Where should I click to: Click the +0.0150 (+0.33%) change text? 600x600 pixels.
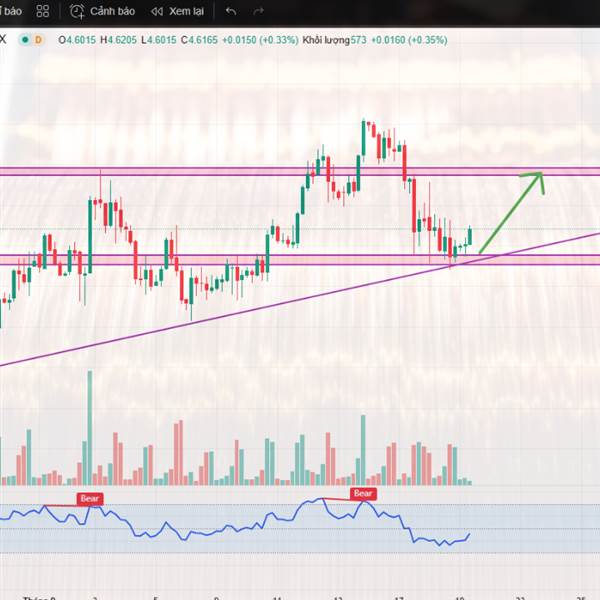[x=260, y=40]
